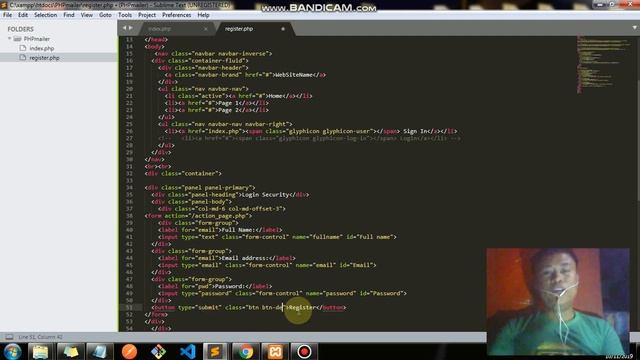Viewport: 640px width, 360px height.
Task: Open the Preferences menu
Action: tap(176, 15)
